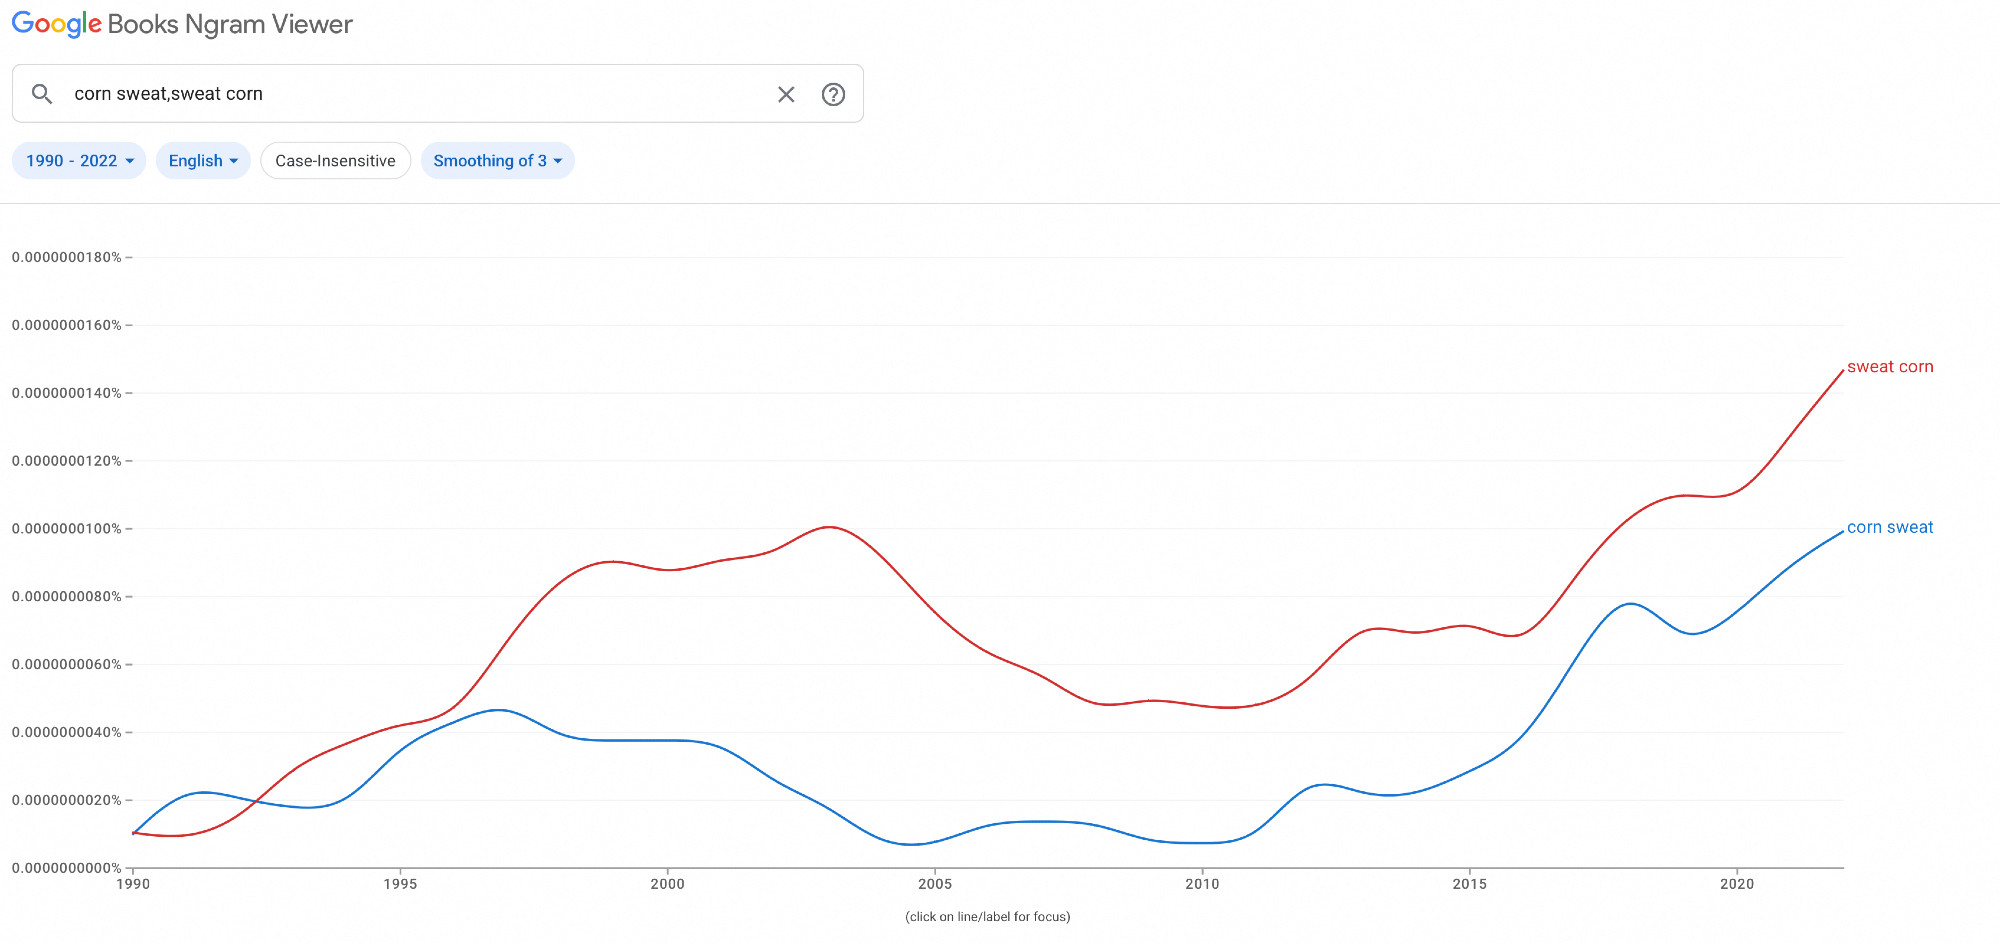Image resolution: width=2000 pixels, height=943 pixels.
Task: Open the Smoothing of 3 dropdown
Action: point(497,161)
